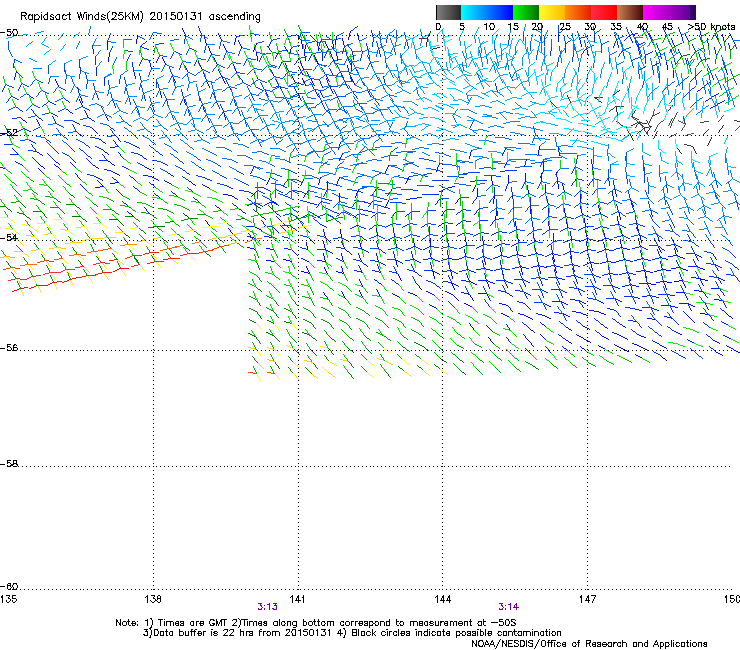Click the gray 0-5 knots color segment
The width and height of the screenshot is (740, 650).
(x=449, y=12)
